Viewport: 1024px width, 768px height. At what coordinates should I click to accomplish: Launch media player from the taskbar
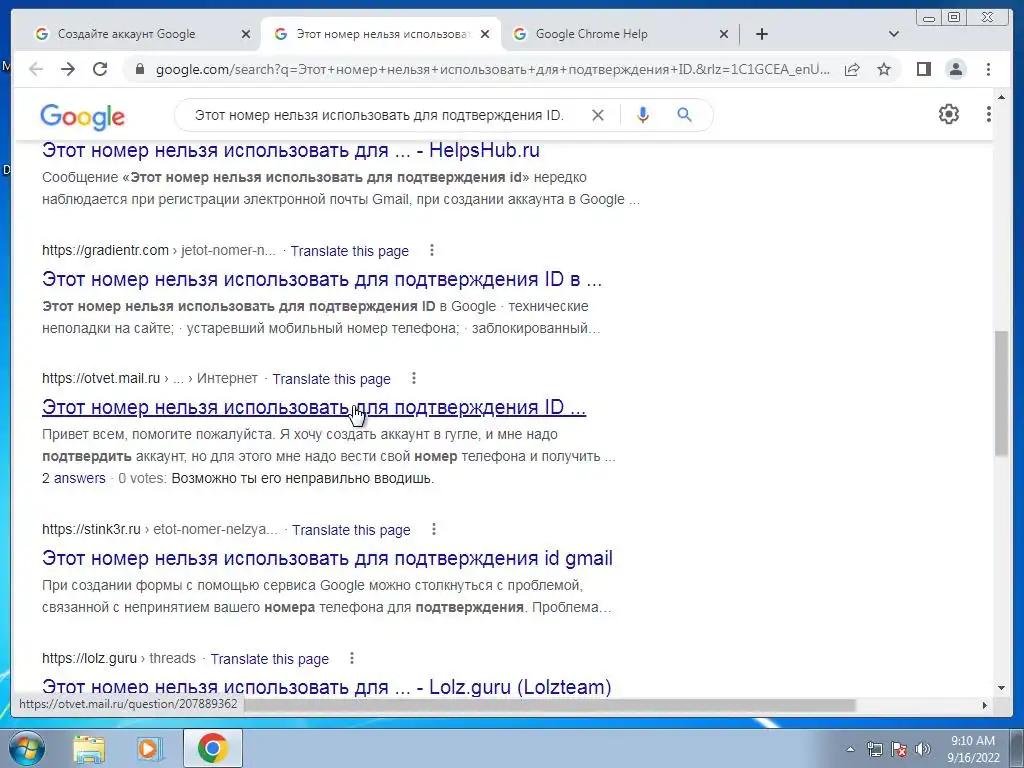pos(149,749)
